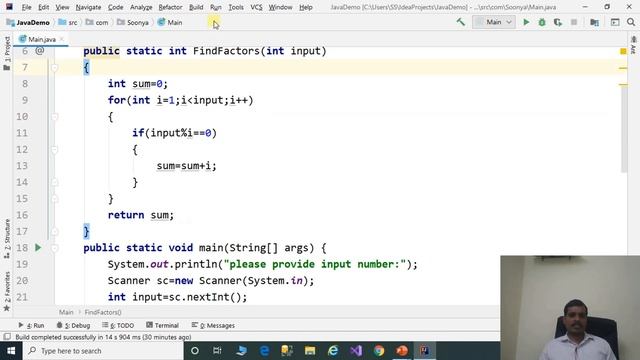This screenshot has width=640, height=360.
Task: Open the Run tool window tab
Action: (x=31, y=325)
